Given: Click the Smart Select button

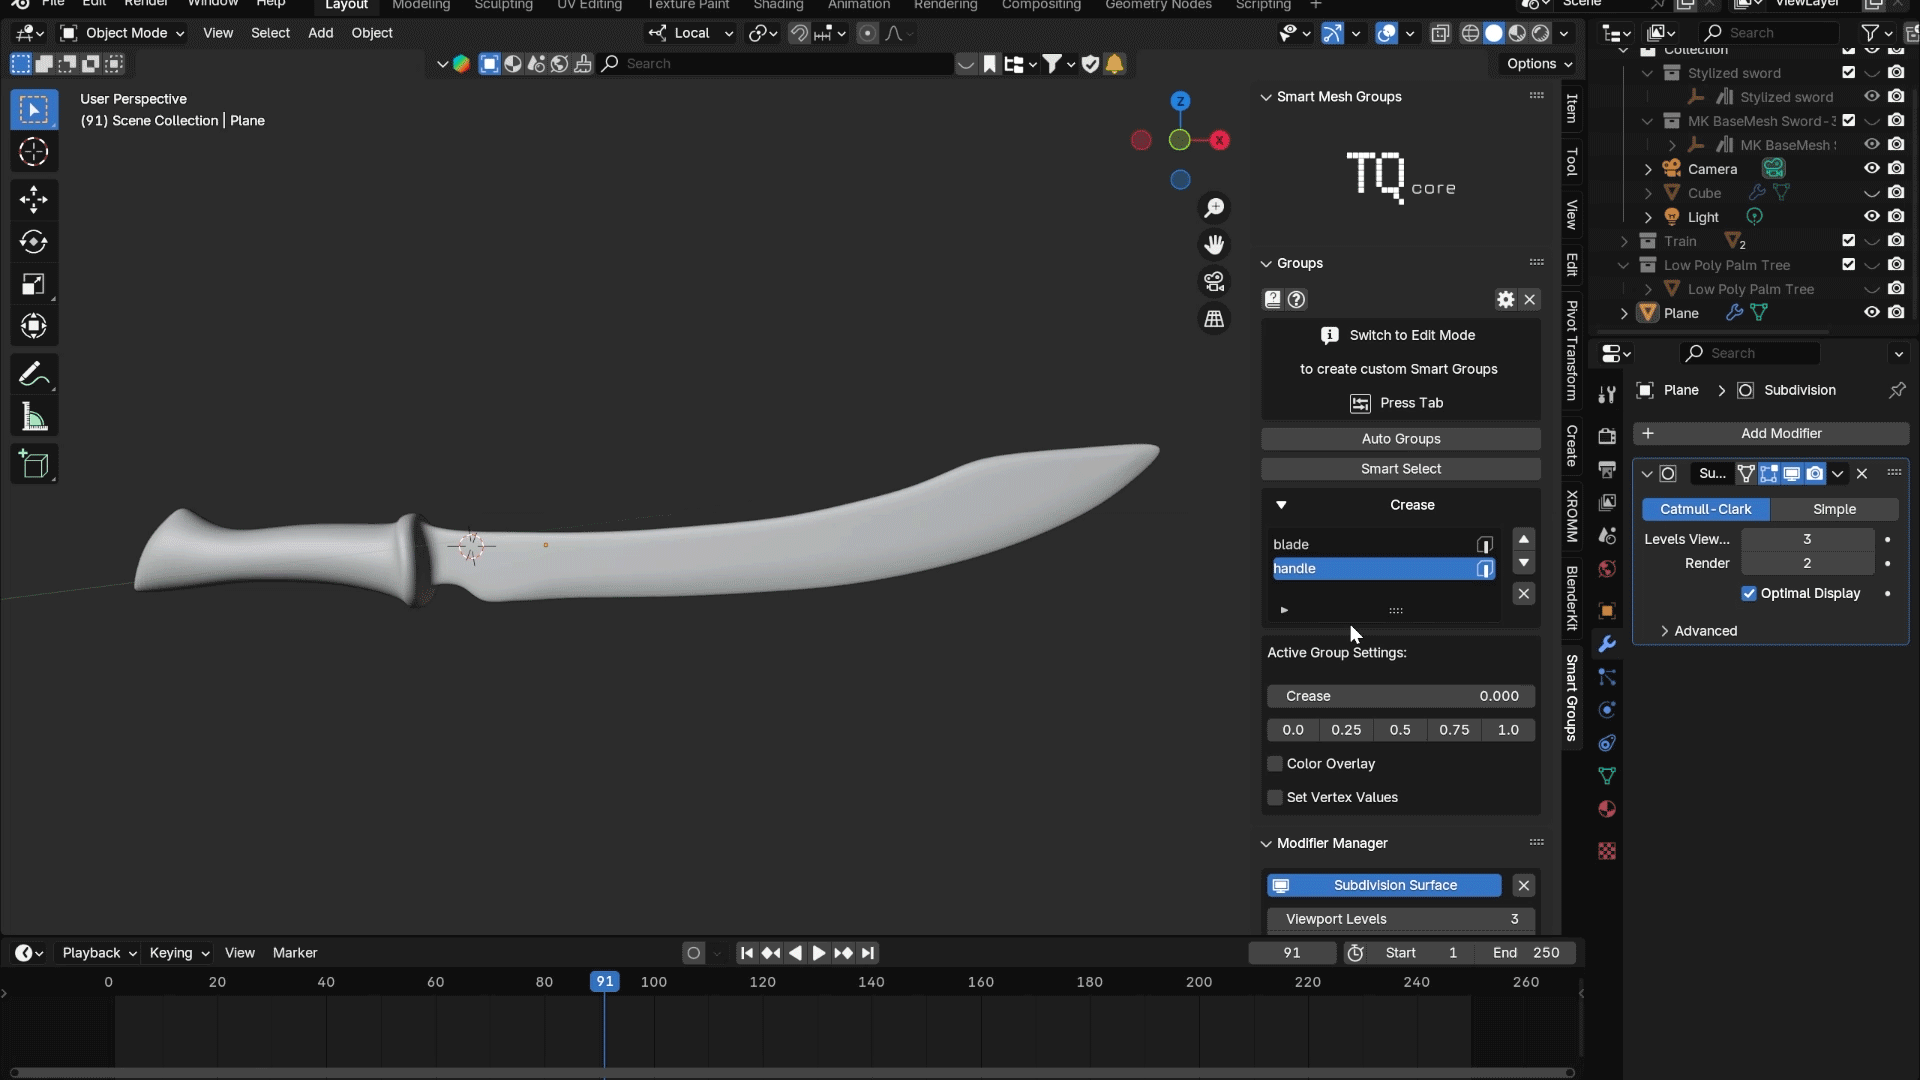Looking at the screenshot, I should 1400,469.
